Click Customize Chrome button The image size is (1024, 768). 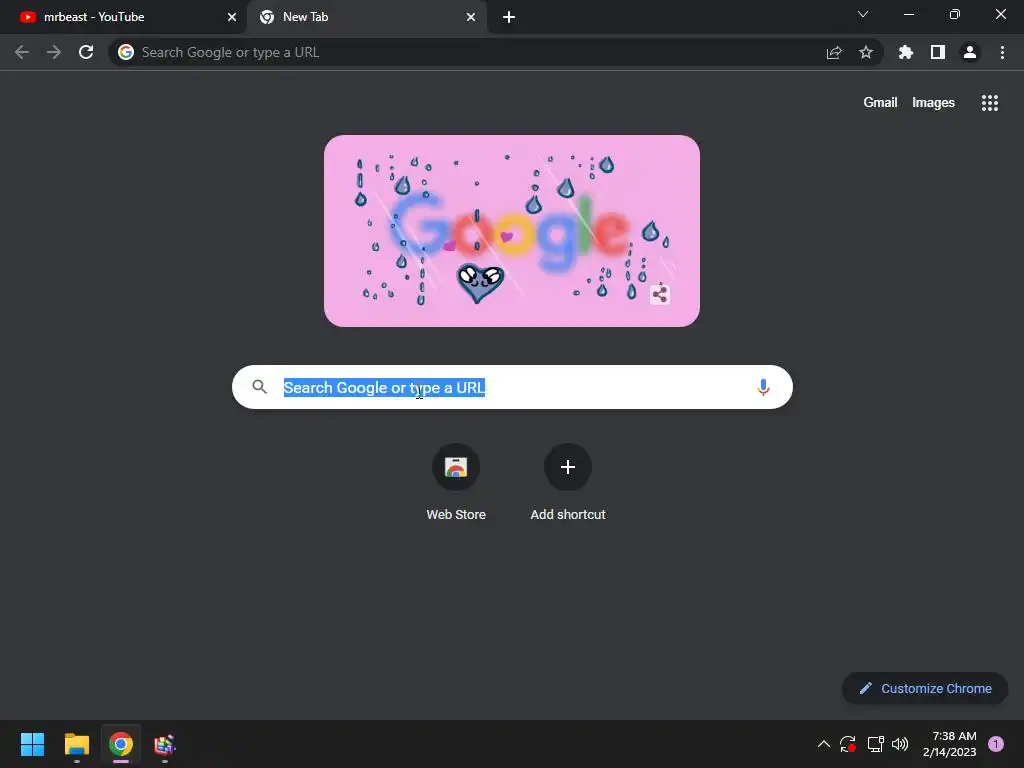925,688
